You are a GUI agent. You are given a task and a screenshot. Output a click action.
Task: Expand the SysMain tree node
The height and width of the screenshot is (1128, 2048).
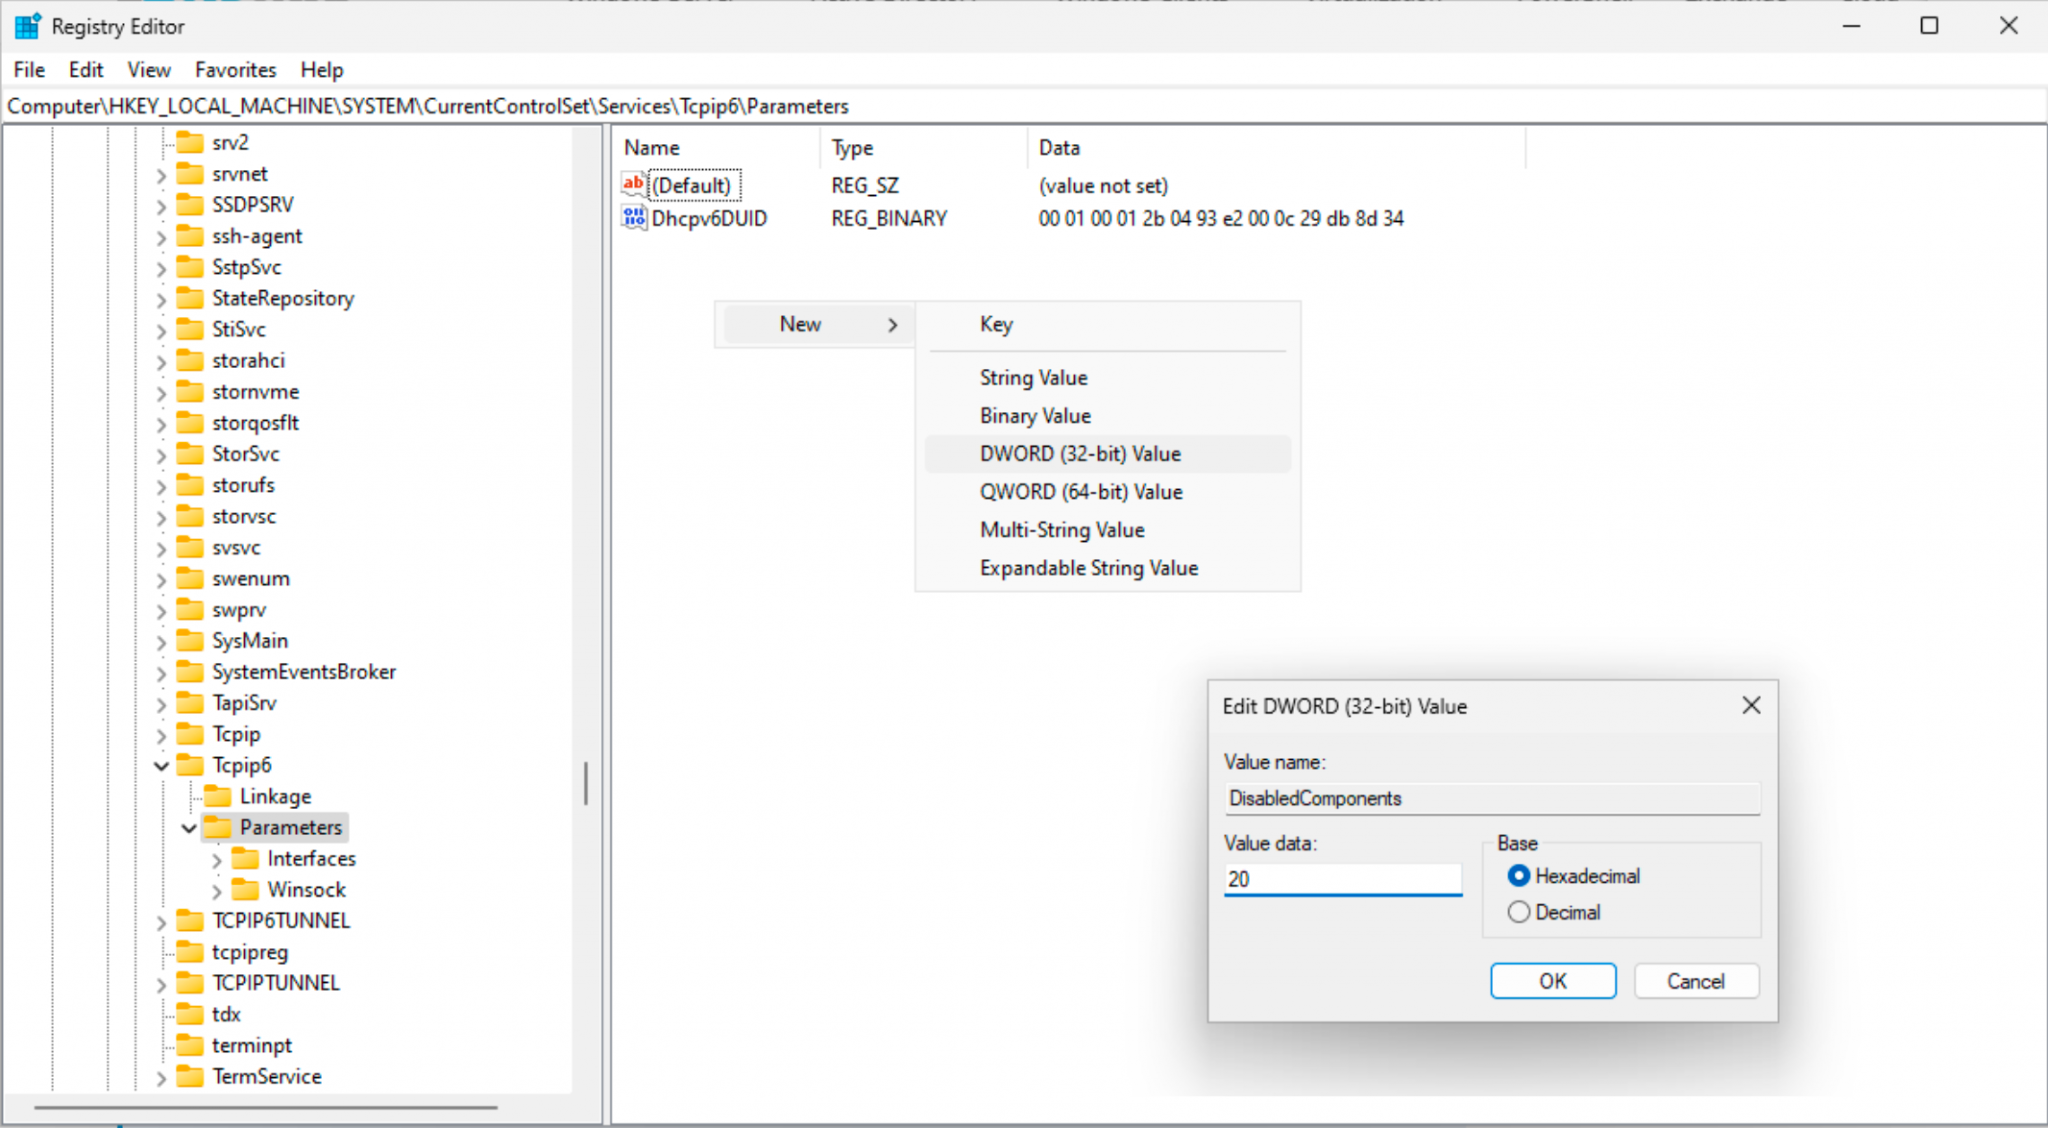(161, 640)
